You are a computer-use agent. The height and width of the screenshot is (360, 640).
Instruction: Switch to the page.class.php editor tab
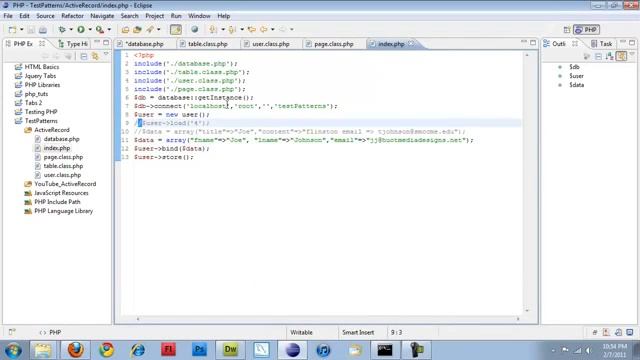pyautogui.click(x=333, y=44)
